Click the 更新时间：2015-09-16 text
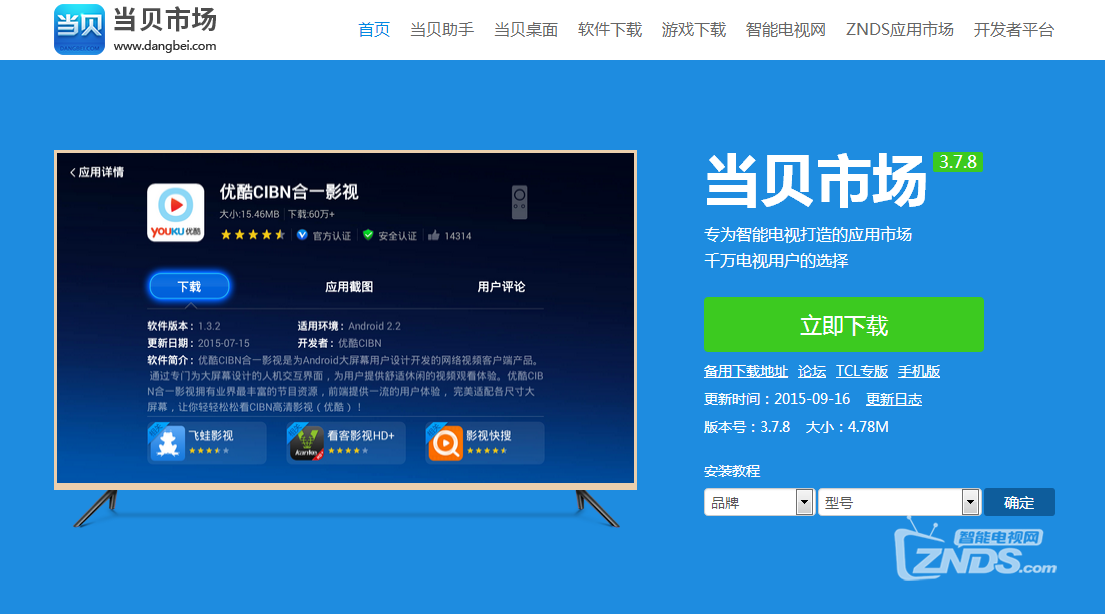Screen dimensions: 1105x614 click(x=777, y=399)
